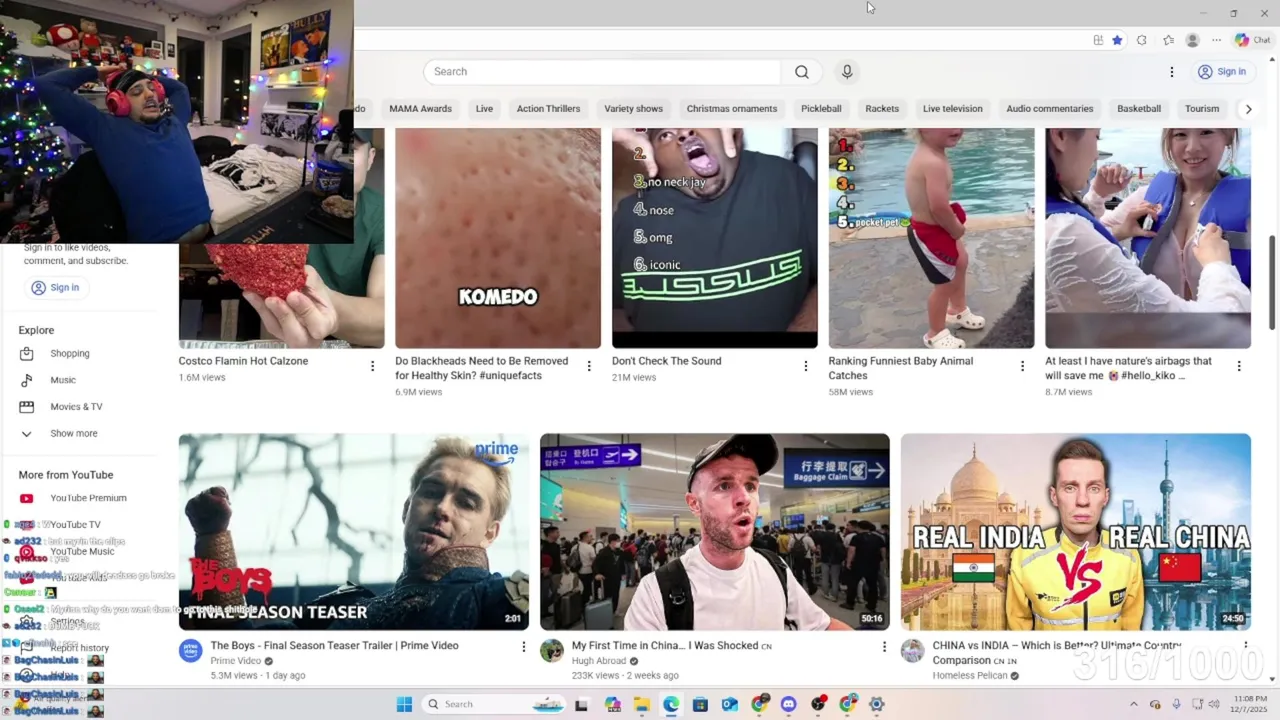Select the MAMA Awards category chip
Viewport: 1280px width, 720px height.
(x=420, y=109)
